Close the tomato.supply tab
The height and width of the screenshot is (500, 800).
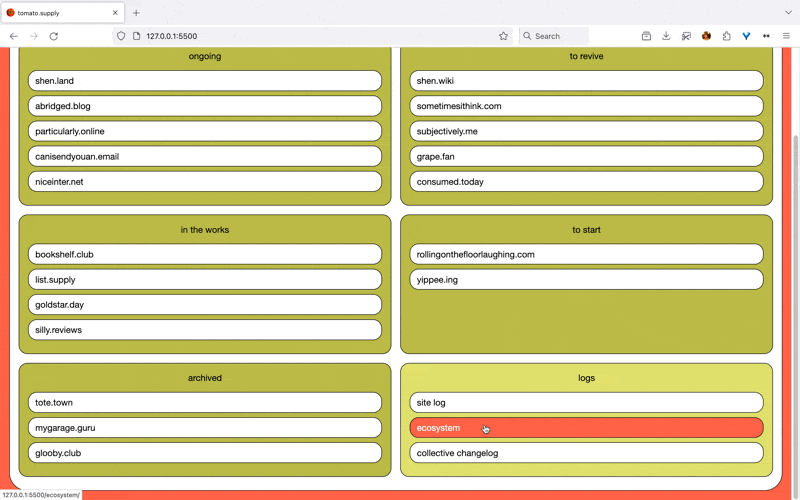pos(115,13)
